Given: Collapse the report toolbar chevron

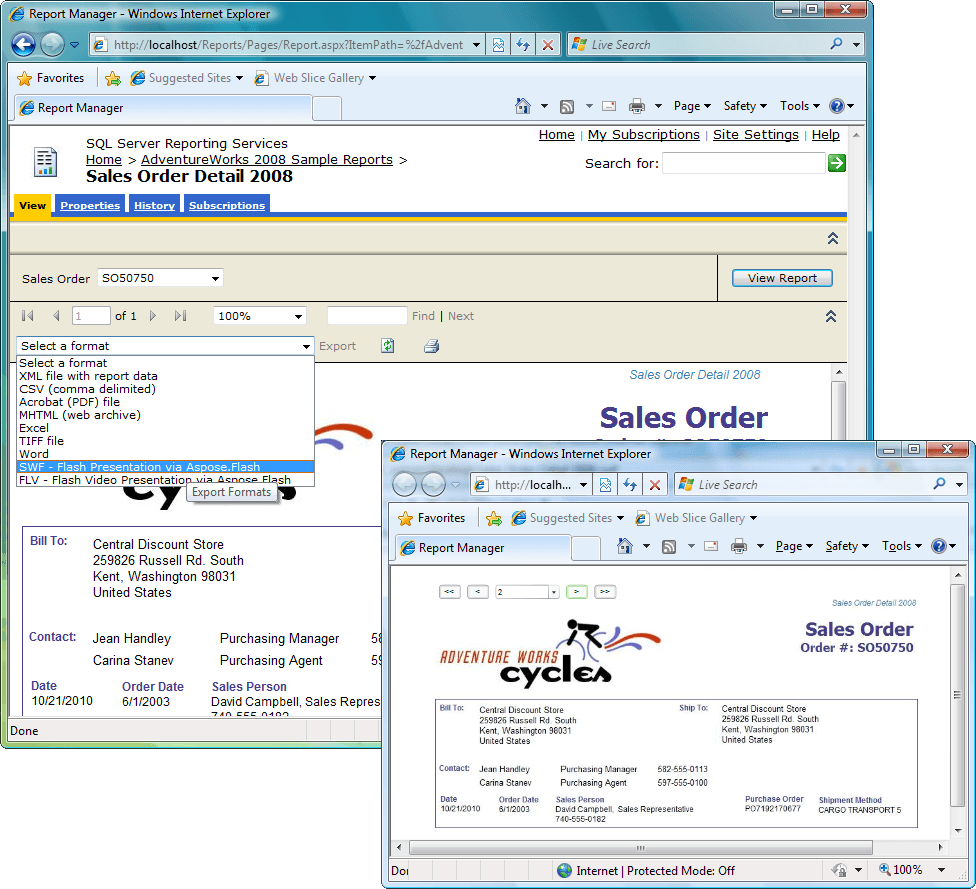Looking at the screenshot, I should point(831,316).
